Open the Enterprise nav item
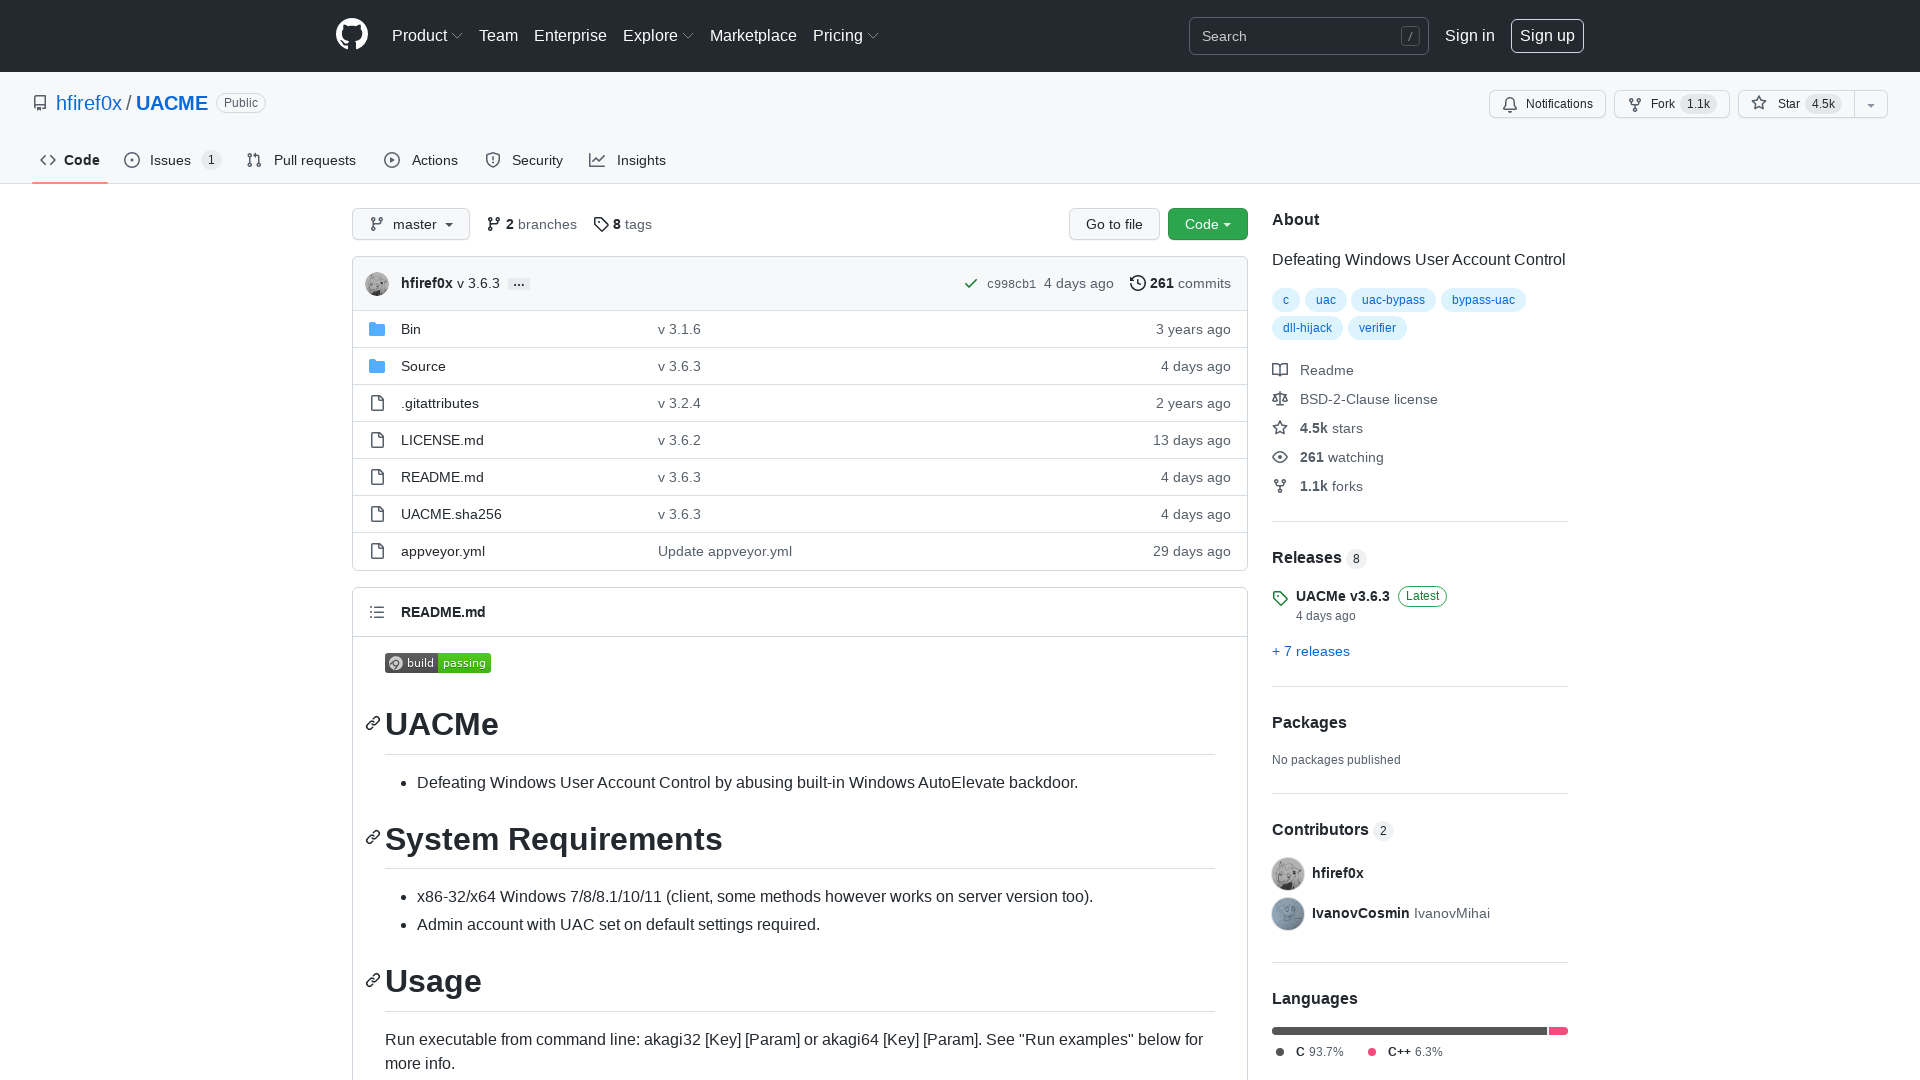Image resolution: width=1920 pixels, height=1080 pixels. (x=570, y=36)
